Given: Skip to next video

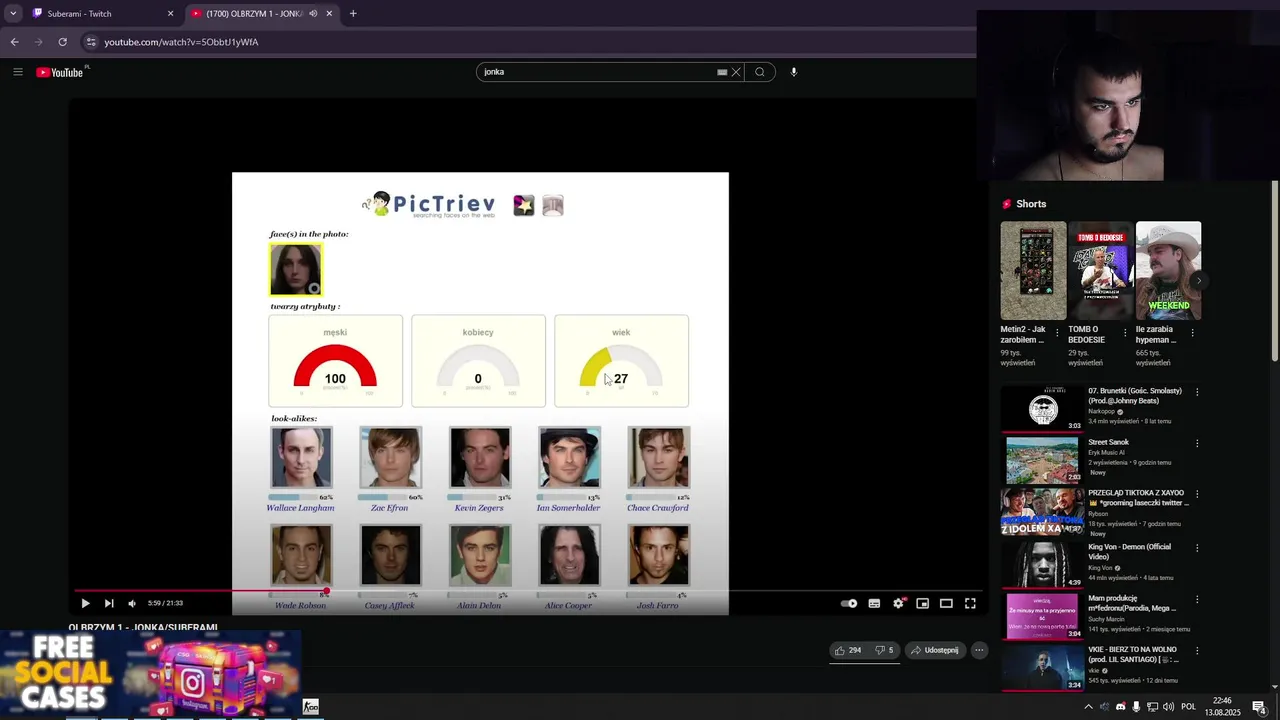Looking at the screenshot, I should coord(109,603).
